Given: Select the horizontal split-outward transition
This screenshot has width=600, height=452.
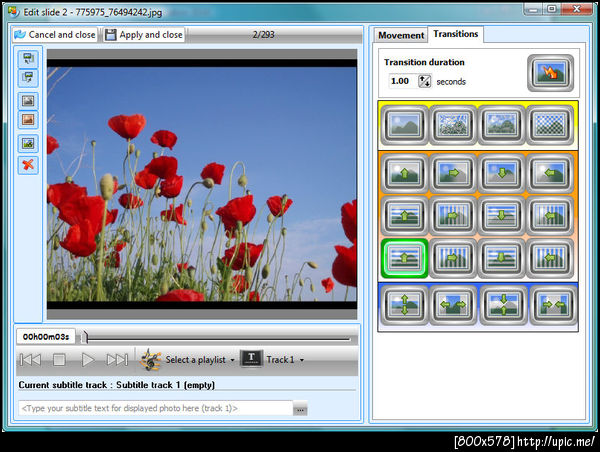Looking at the screenshot, I should click(x=453, y=305).
